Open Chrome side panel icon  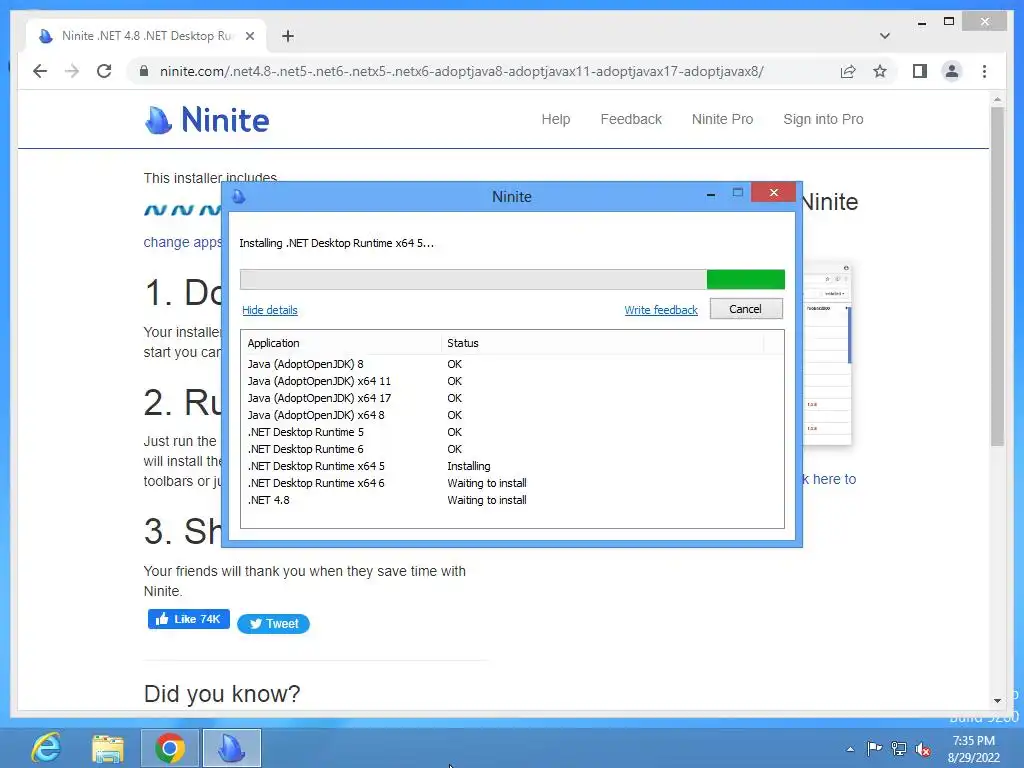coord(920,71)
